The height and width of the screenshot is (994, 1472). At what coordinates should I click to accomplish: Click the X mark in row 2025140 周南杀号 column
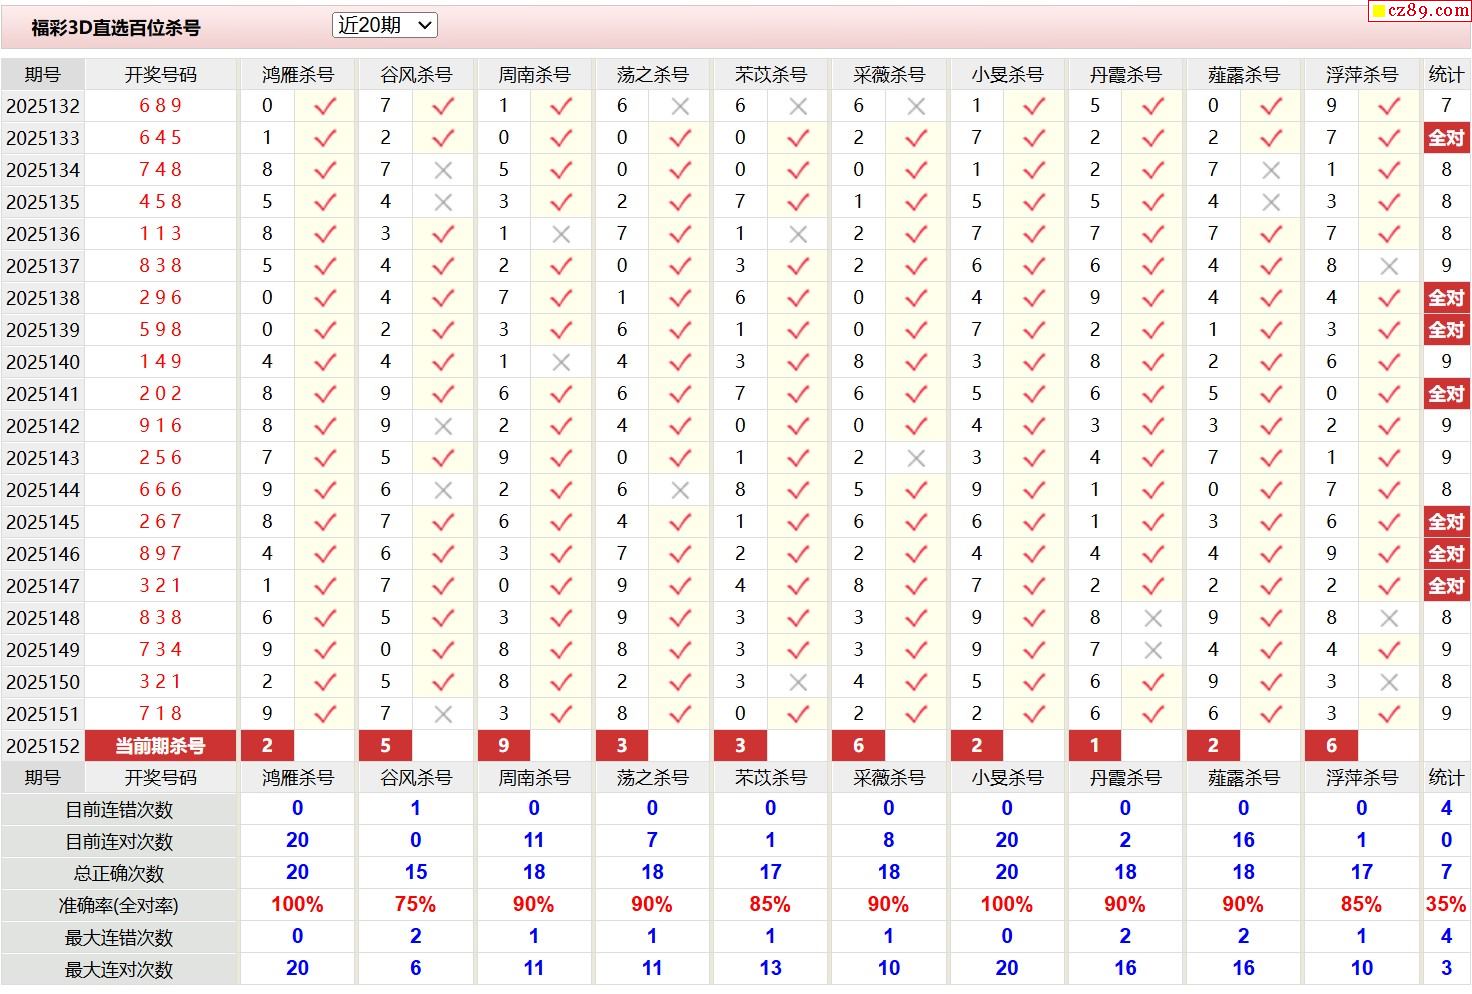[561, 362]
